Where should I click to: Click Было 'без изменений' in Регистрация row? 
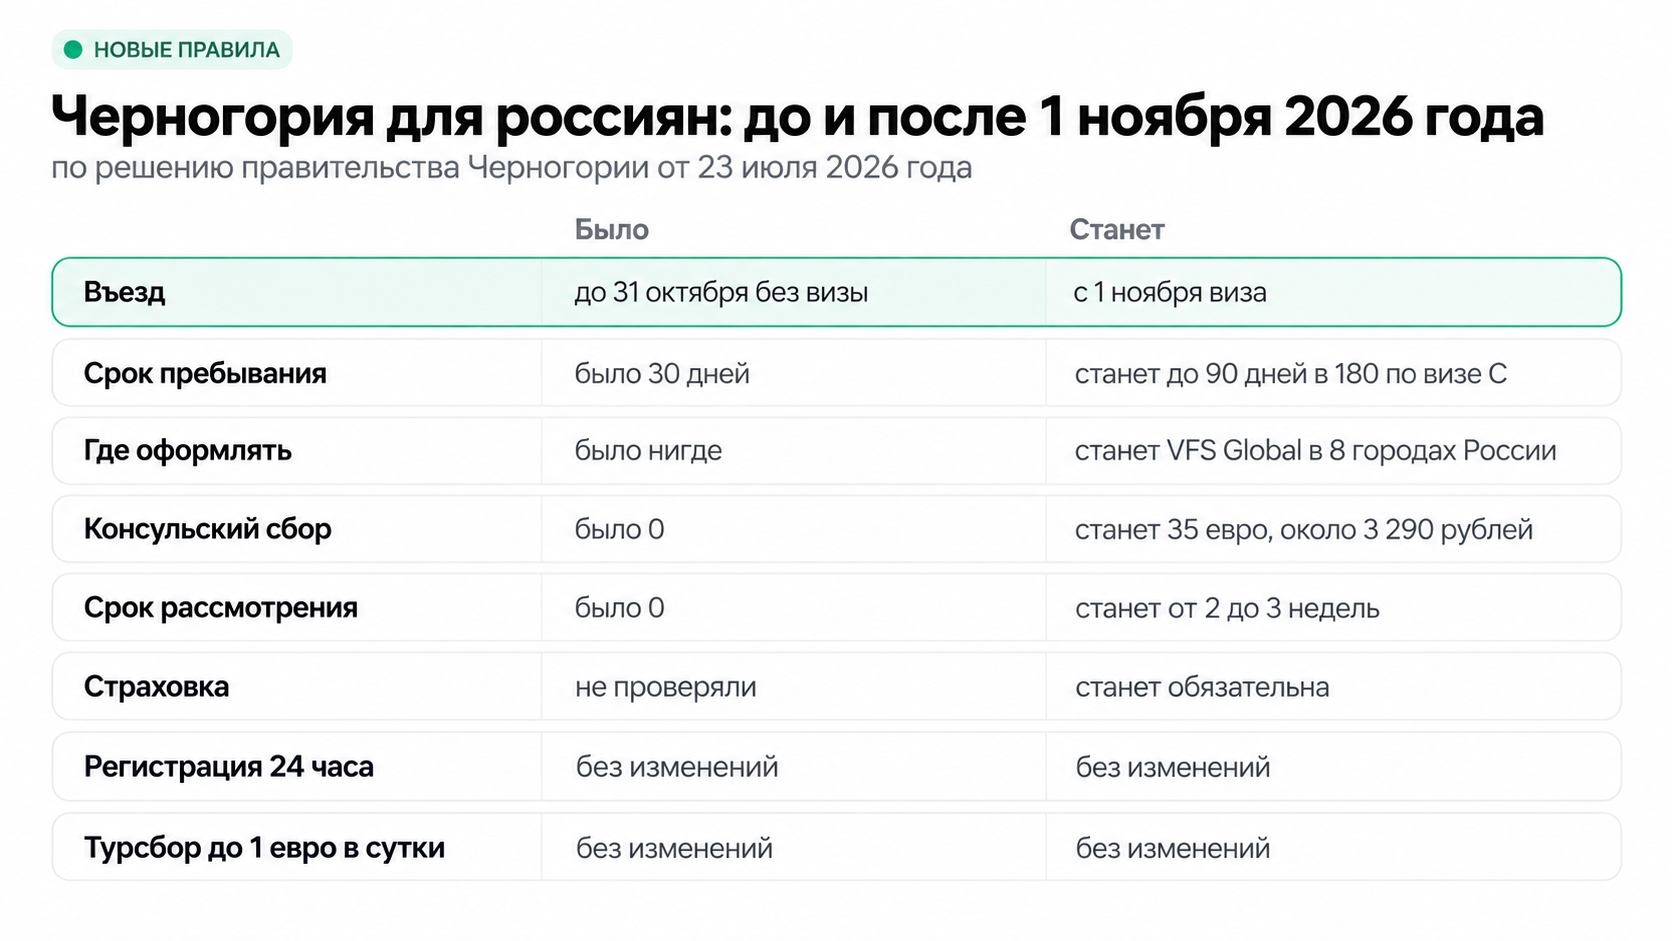[677, 767]
